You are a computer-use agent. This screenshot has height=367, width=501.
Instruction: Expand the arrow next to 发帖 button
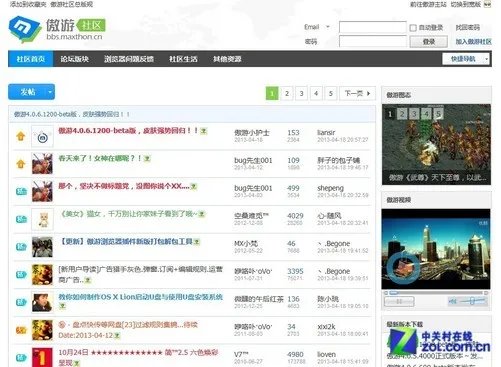click(x=50, y=92)
